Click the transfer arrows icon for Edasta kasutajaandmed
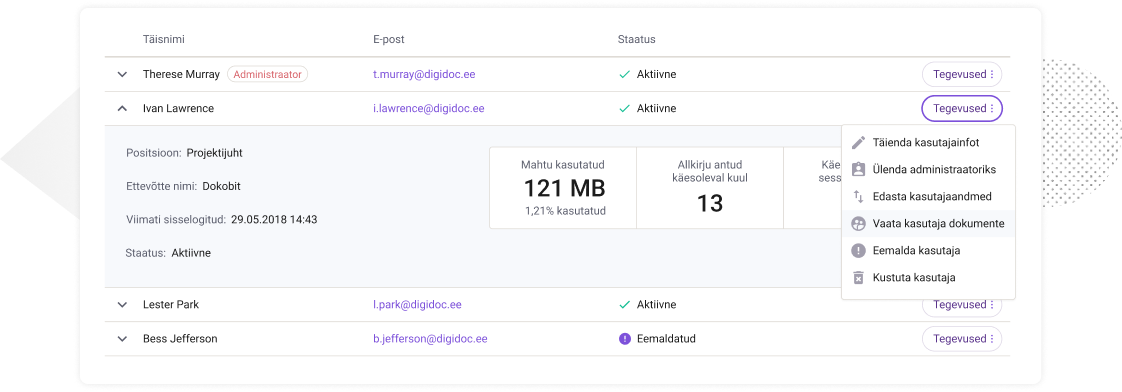The height and width of the screenshot is (392, 1122). [859, 196]
